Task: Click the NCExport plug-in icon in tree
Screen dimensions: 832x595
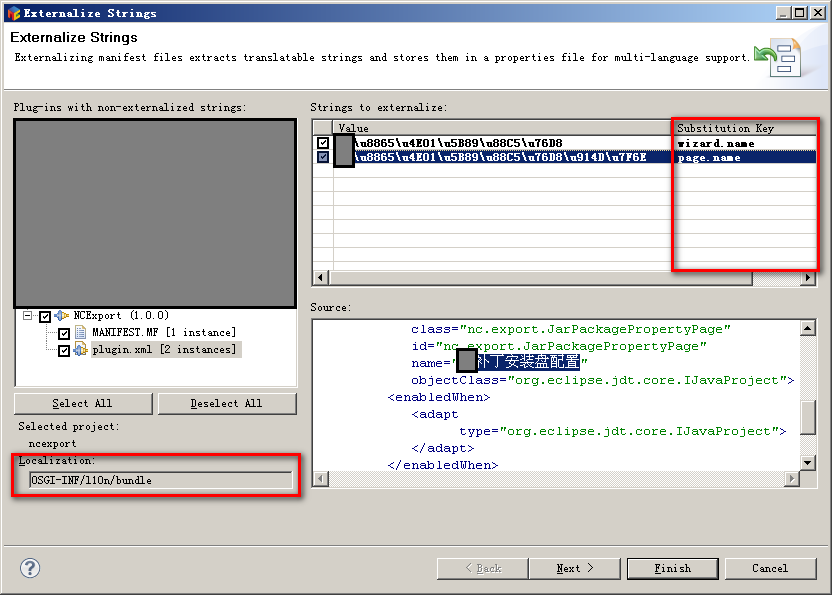Action: pyautogui.click(x=62, y=316)
